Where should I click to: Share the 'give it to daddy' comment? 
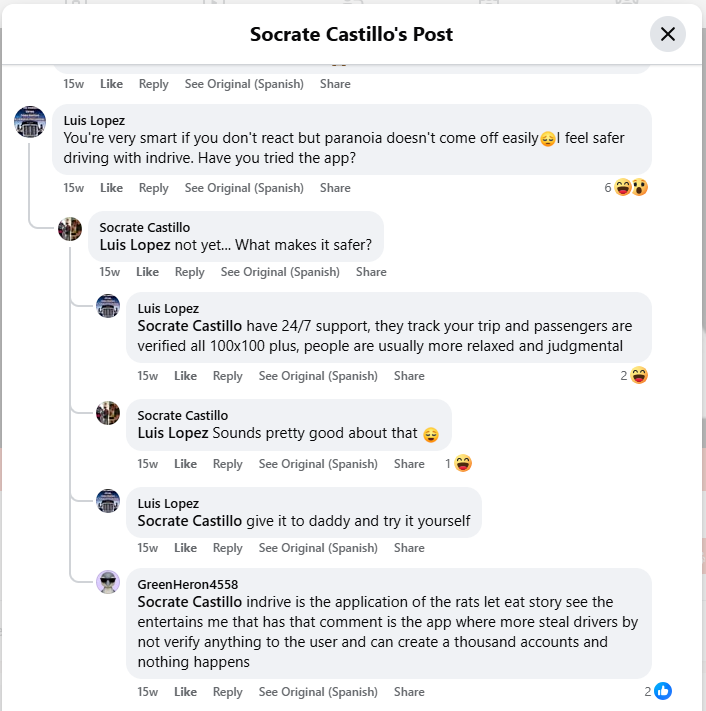[409, 548]
